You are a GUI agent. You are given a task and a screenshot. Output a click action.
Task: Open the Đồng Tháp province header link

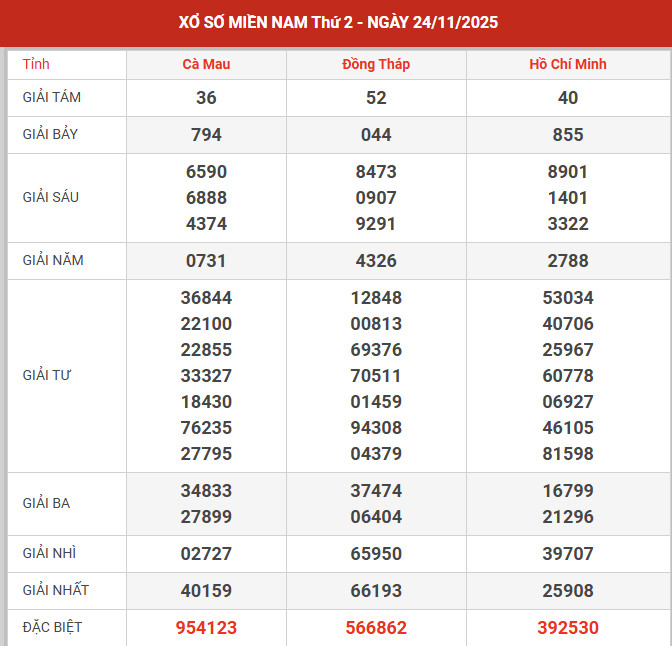pyautogui.click(x=376, y=64)
